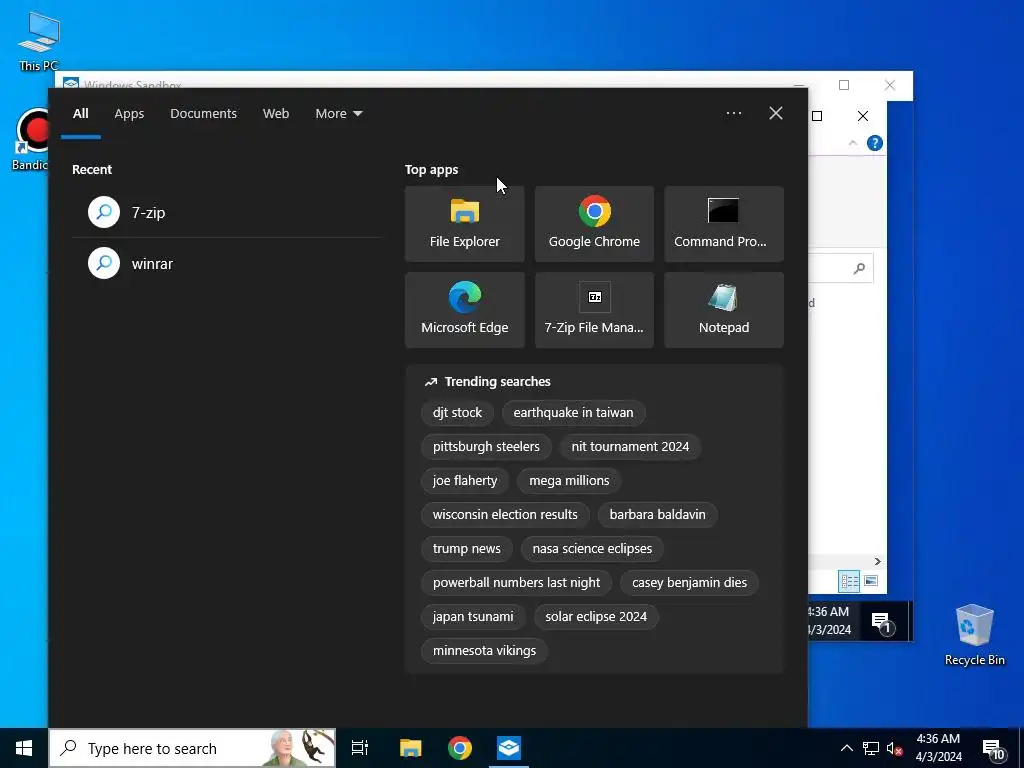
Task: Search trending topic nit tournament 2024
Action: pyautogui.click(x=630, y=447)
